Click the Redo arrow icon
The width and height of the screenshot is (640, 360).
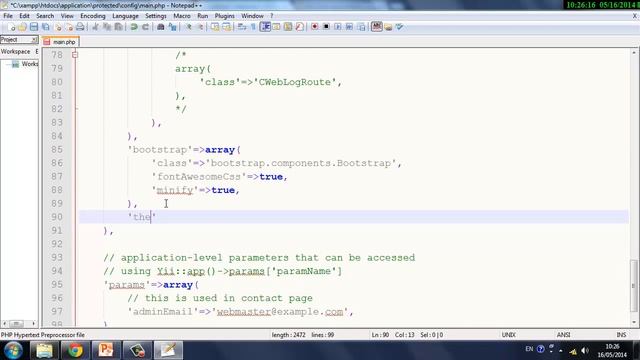point(145,27)
